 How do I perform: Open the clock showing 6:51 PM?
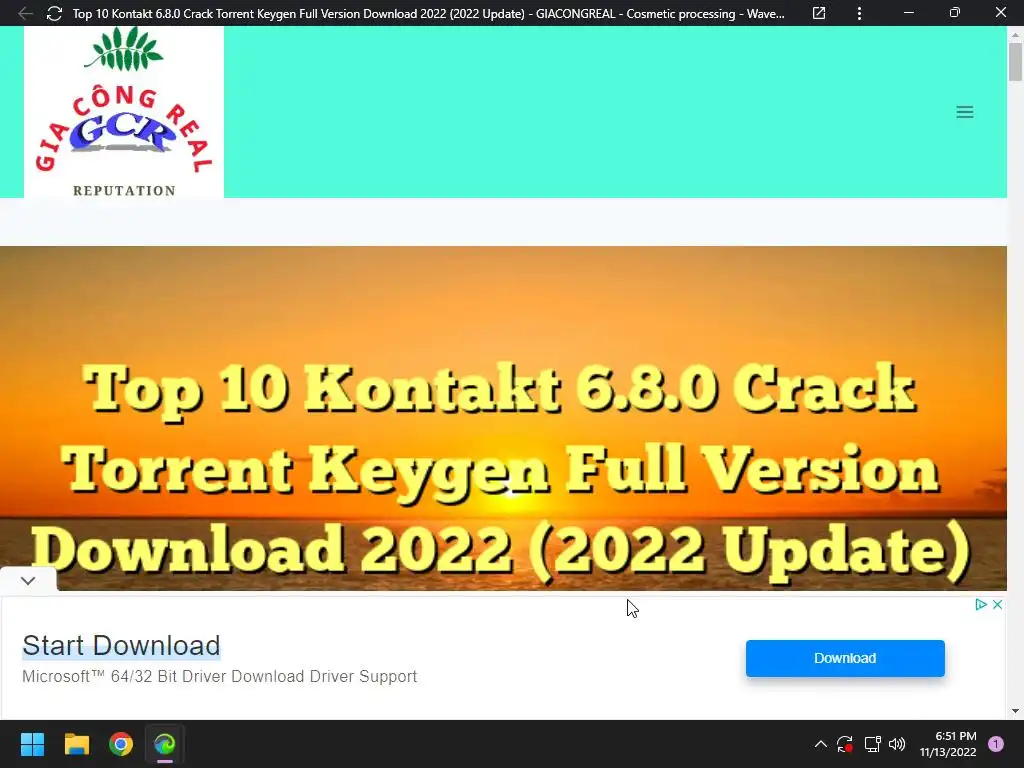click(948, 744)
